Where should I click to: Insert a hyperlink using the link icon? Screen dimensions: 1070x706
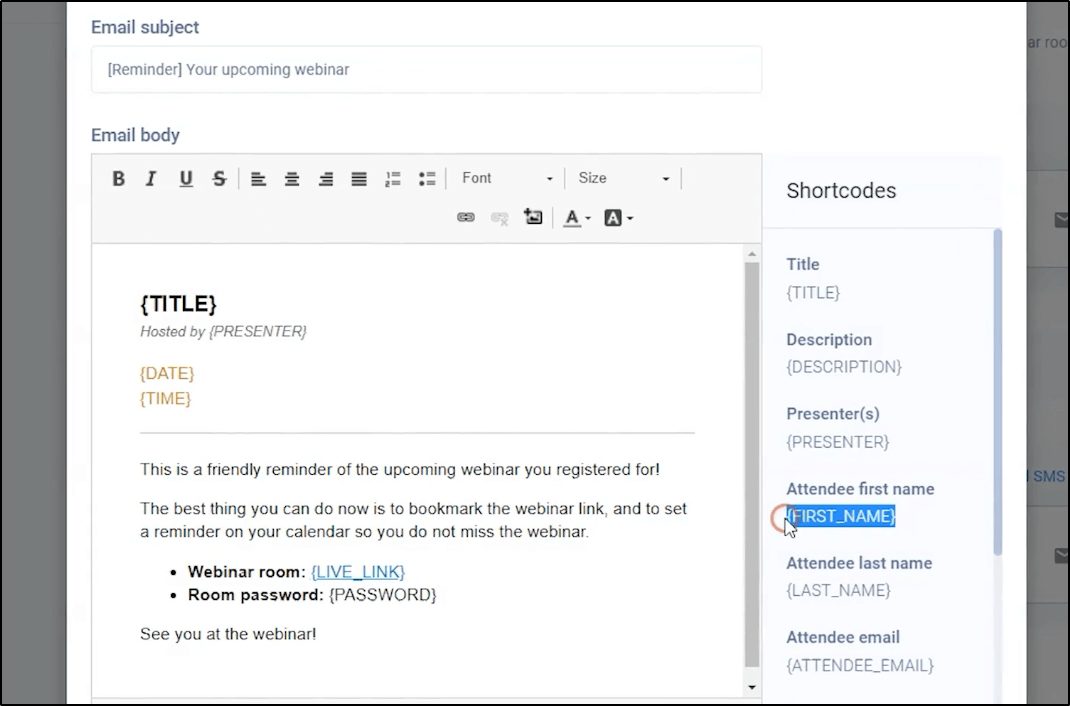tap(465, 217)
